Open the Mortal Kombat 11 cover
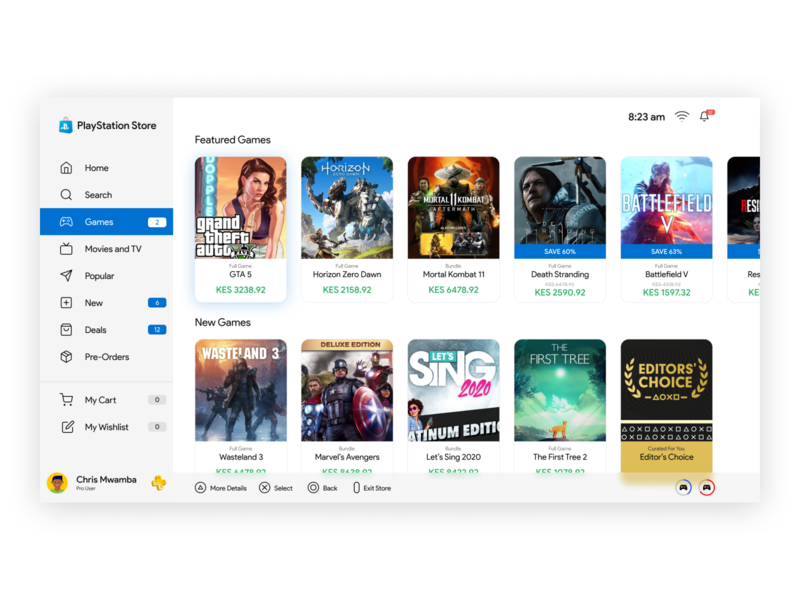Screen dimensions: 800x600 [454, 208]
